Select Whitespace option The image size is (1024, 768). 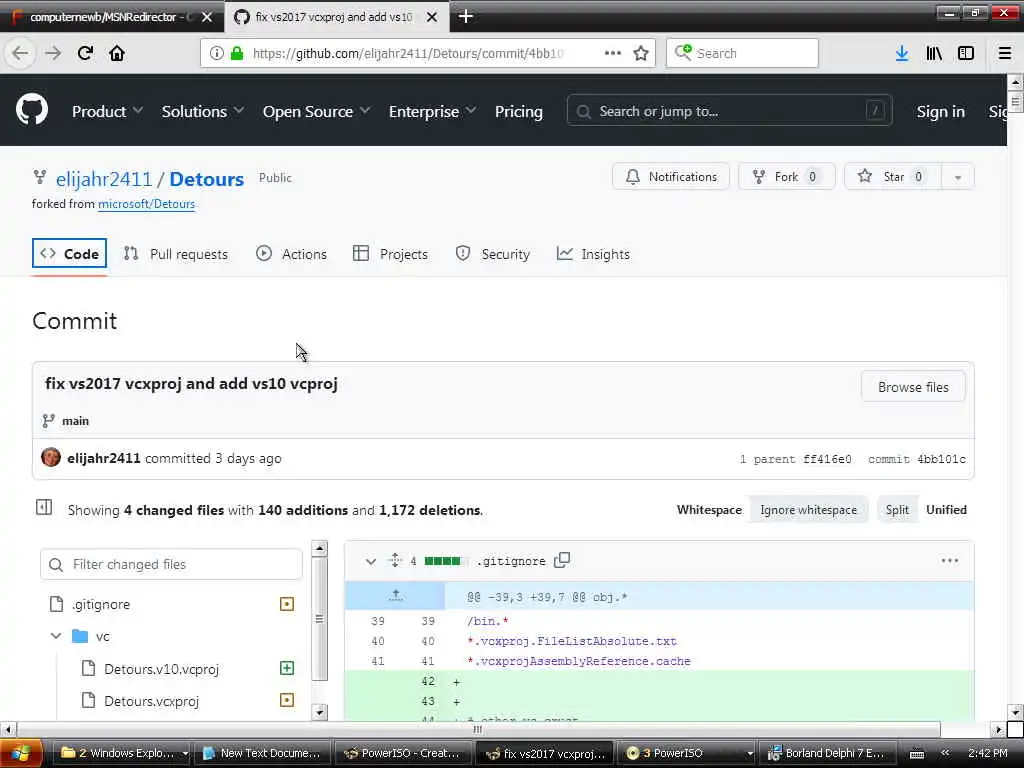709,510
